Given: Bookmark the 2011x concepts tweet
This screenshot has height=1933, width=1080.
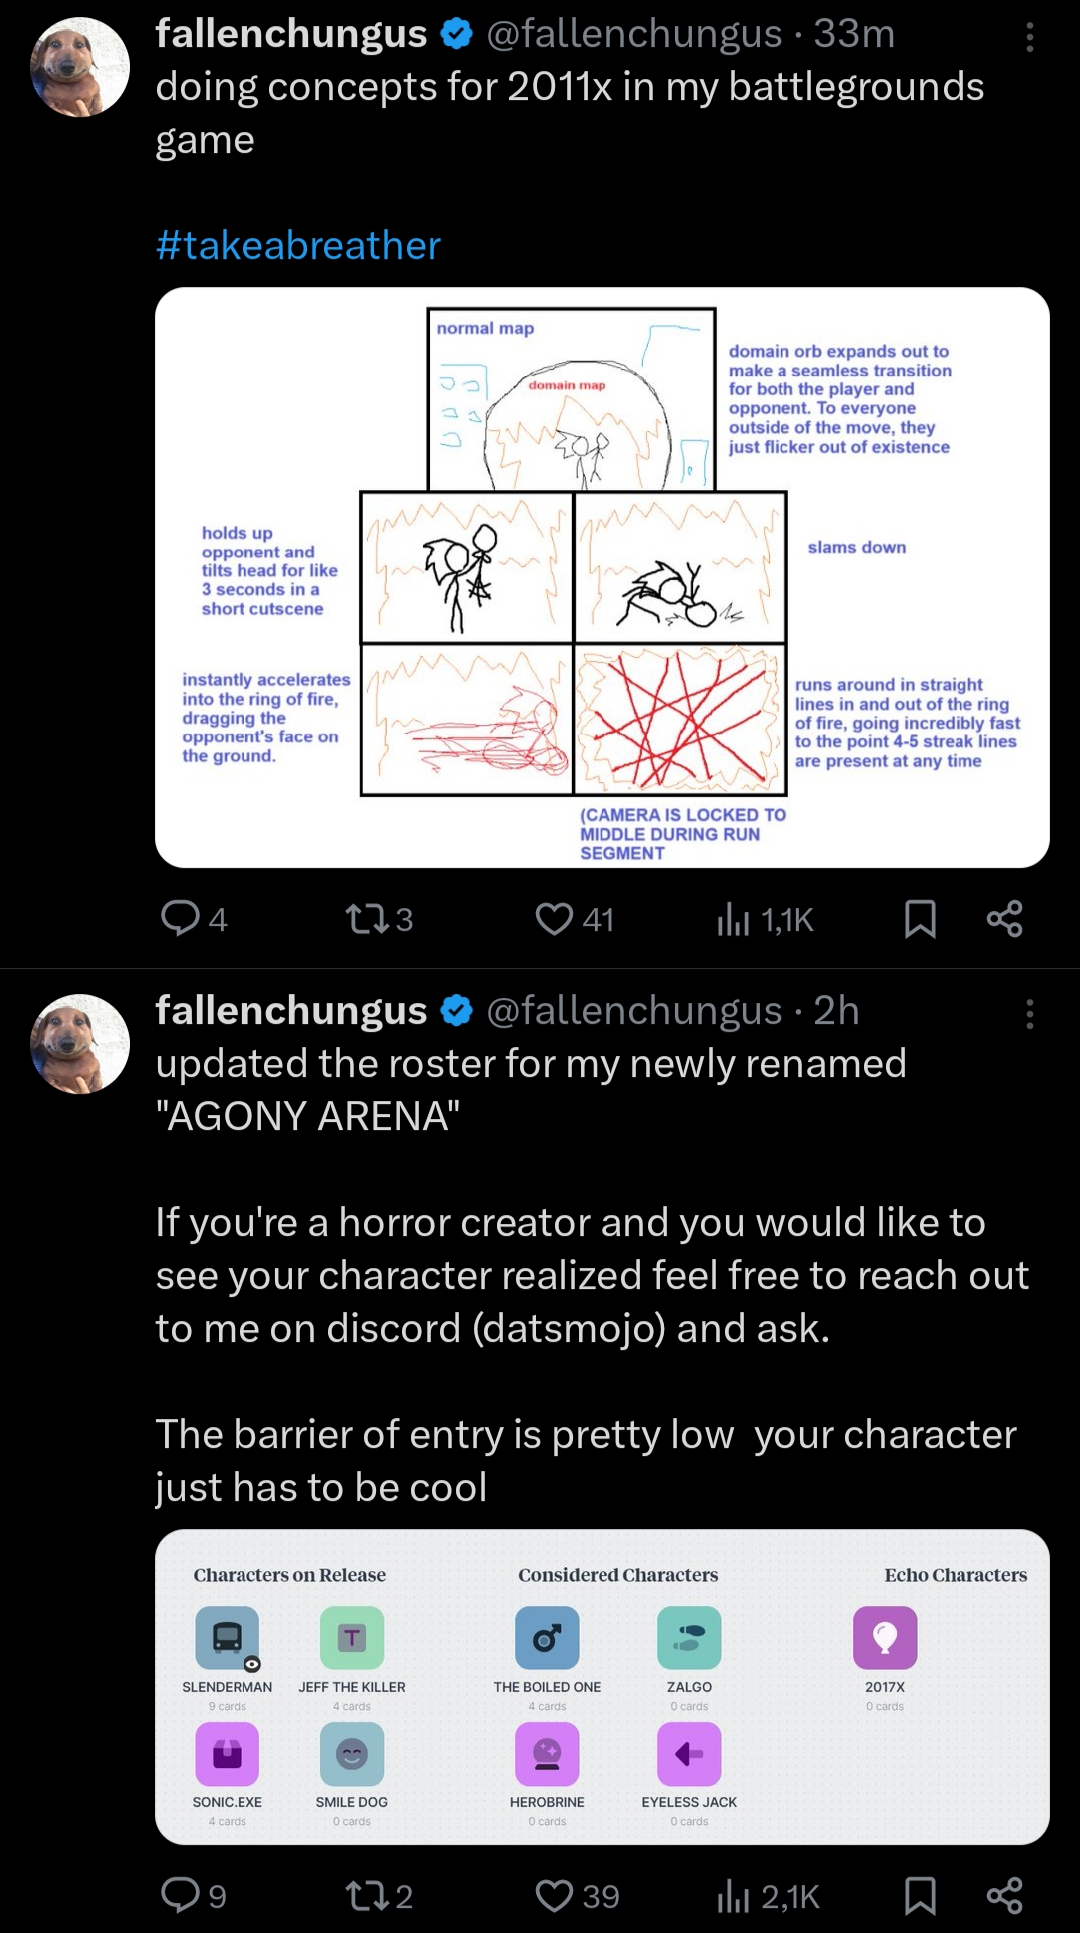Looking at the screenshot, I should [920, 918].
